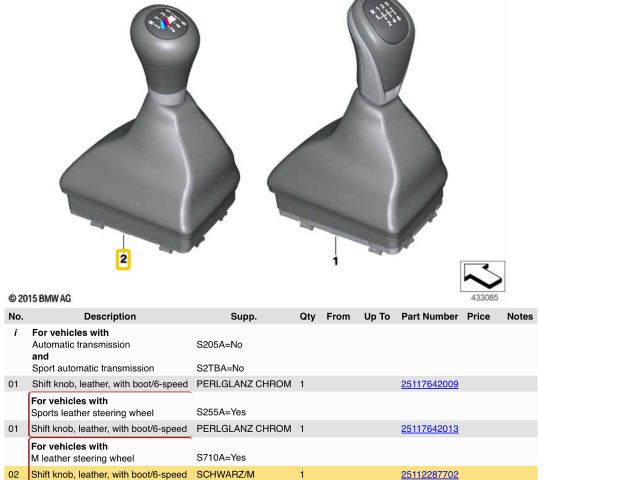640x480 pixels.
Task: Click the S255A=Yes sports steering wheel condition
Action: [220, 413]
